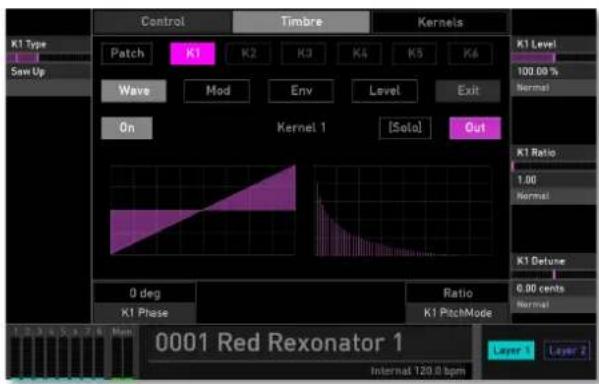599x384 pixels.
Task: Open the Env page
Action: point(301,91)
